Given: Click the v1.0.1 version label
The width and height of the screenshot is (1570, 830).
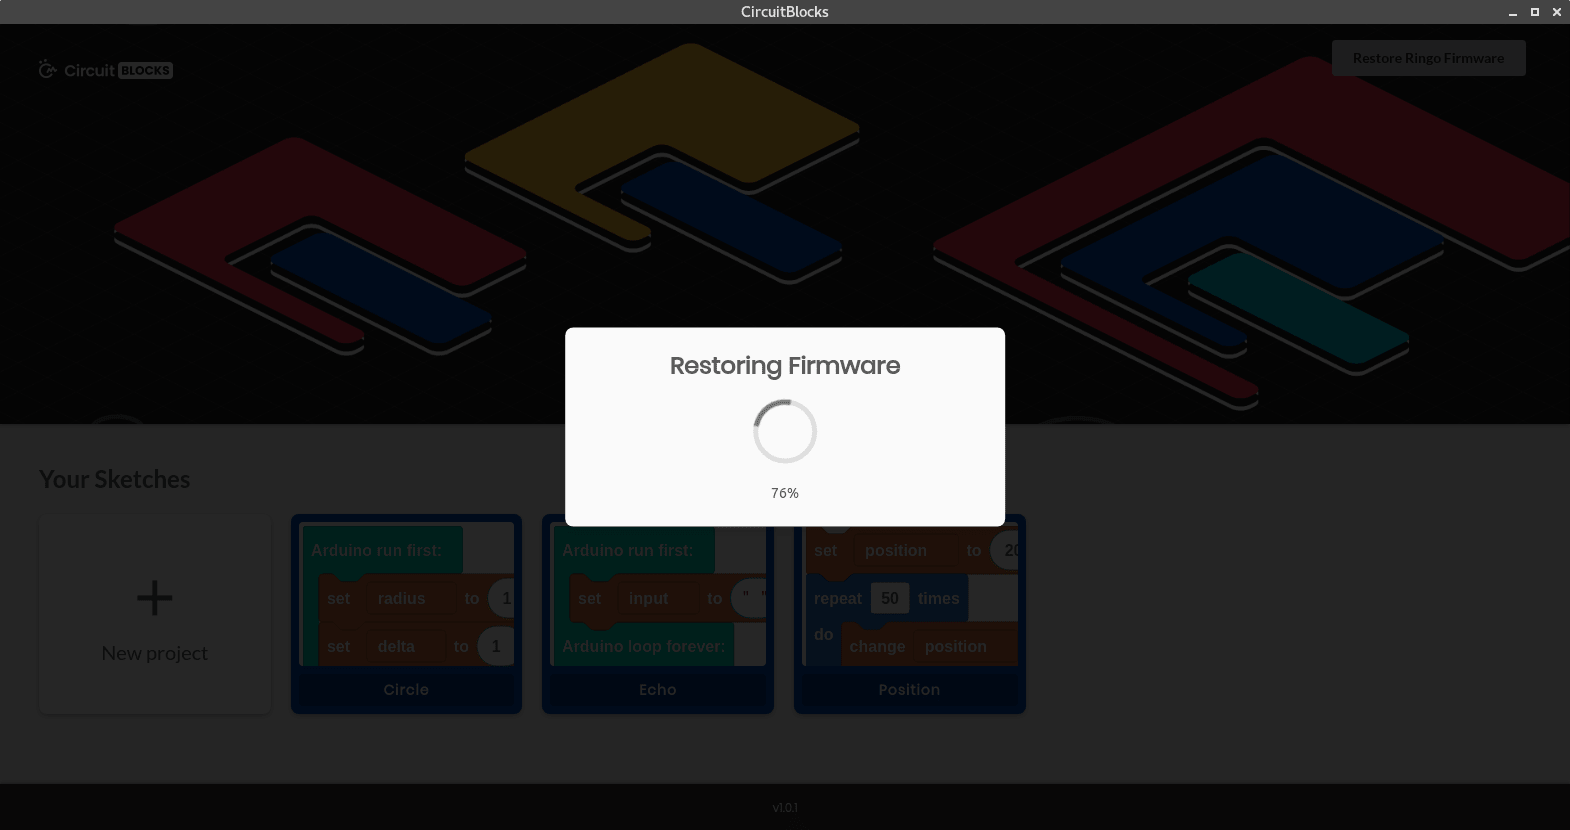Looking at the screenshot, I should pos(785,807).
